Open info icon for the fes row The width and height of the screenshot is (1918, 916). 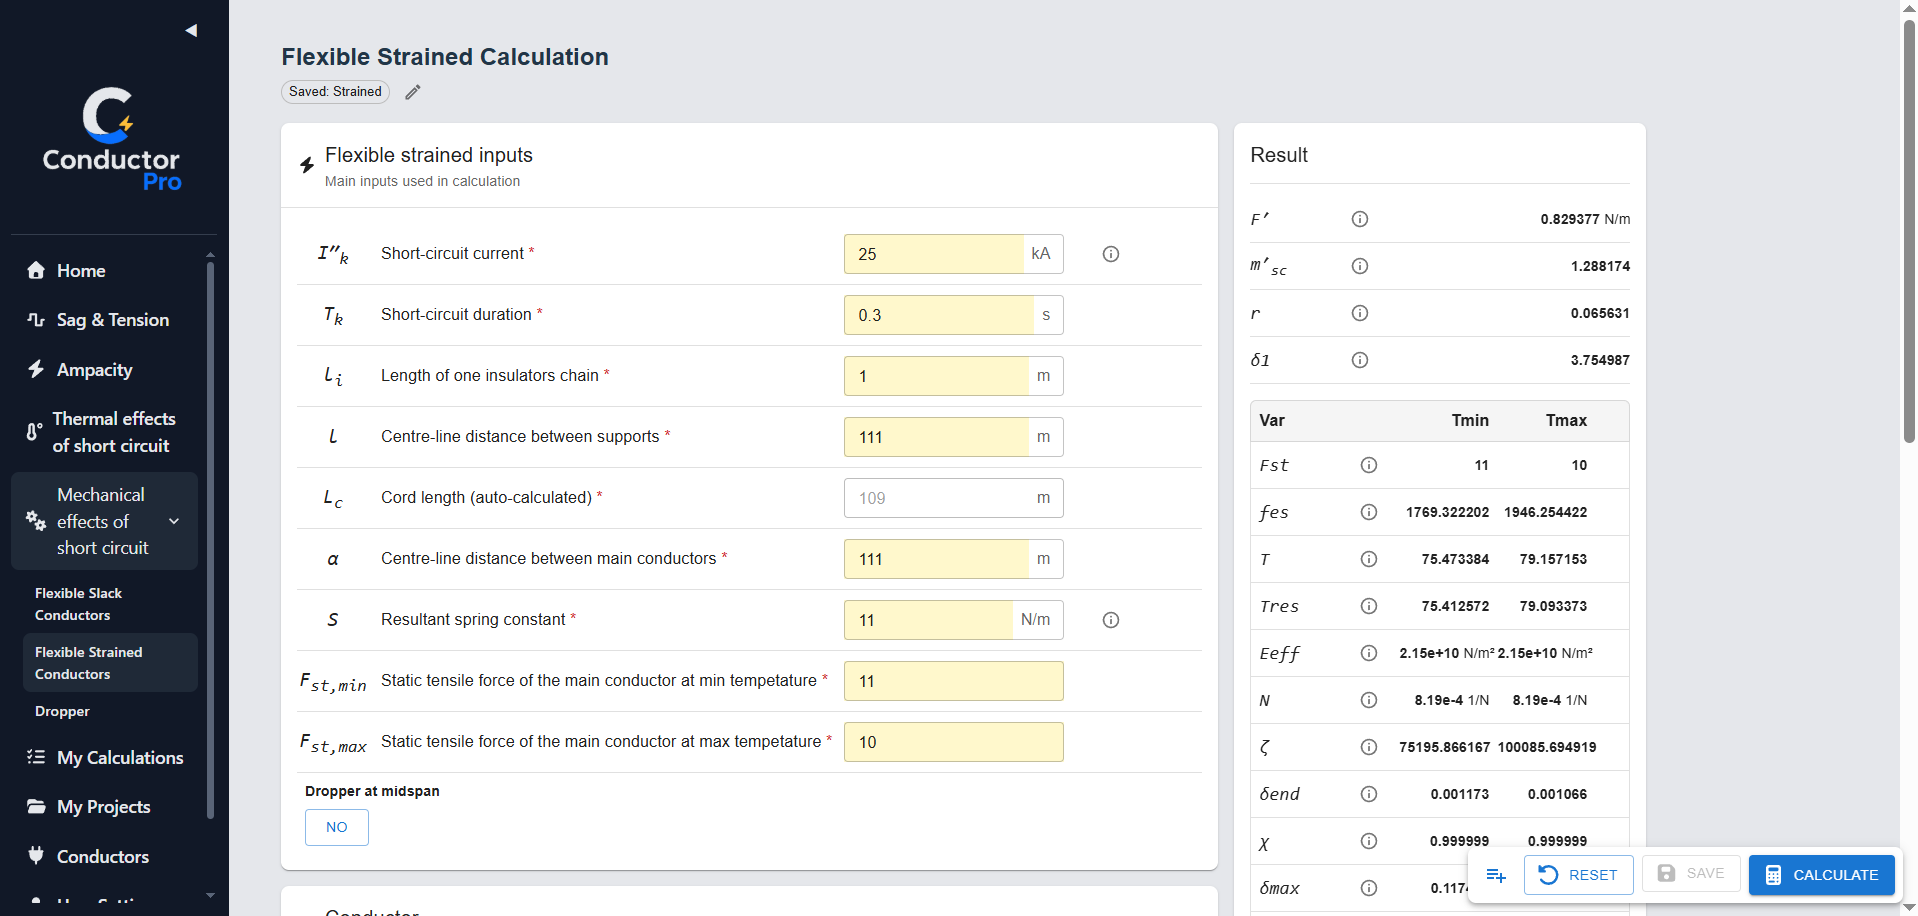coord(1369,512)
